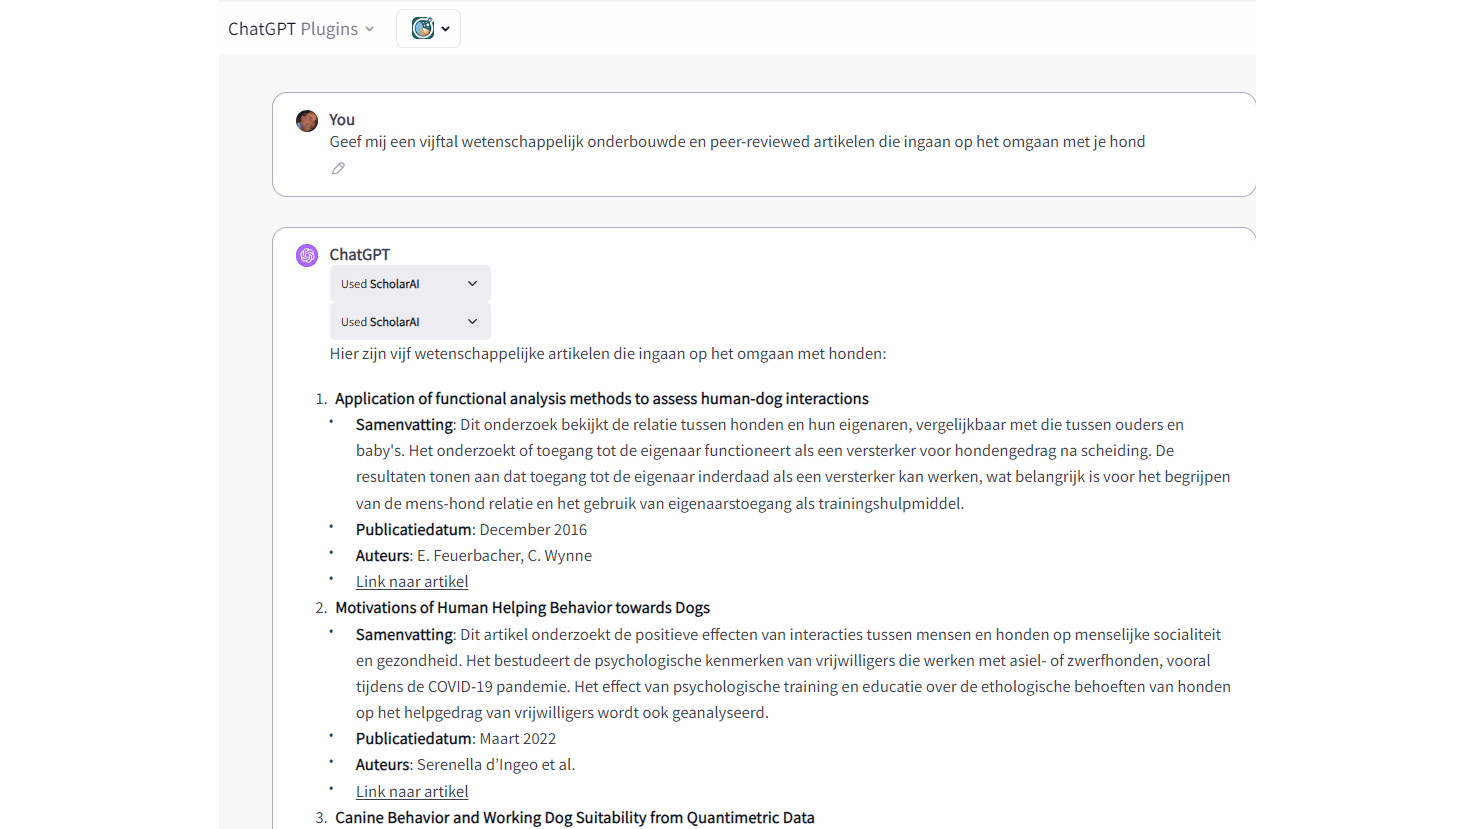Click the pencil edit message icon
Screen dimensions: 1474x829
[338, 169]
